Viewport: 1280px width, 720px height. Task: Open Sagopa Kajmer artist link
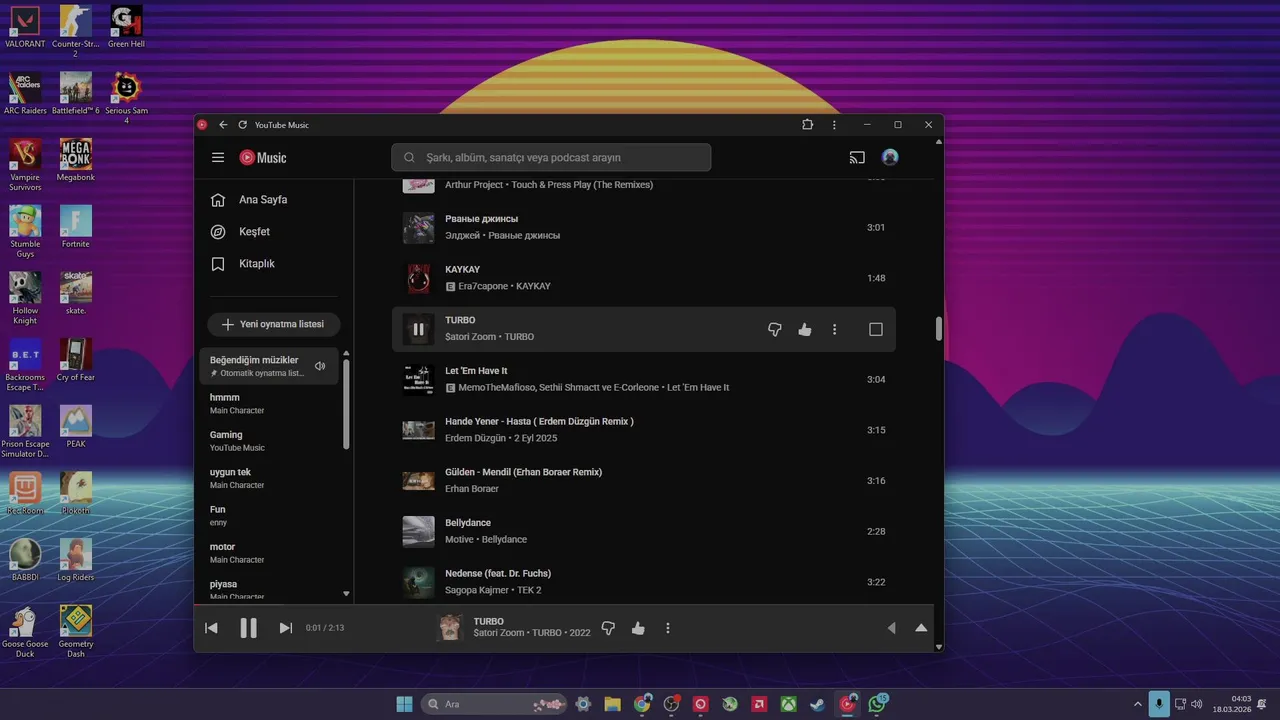tap(477, 590)
